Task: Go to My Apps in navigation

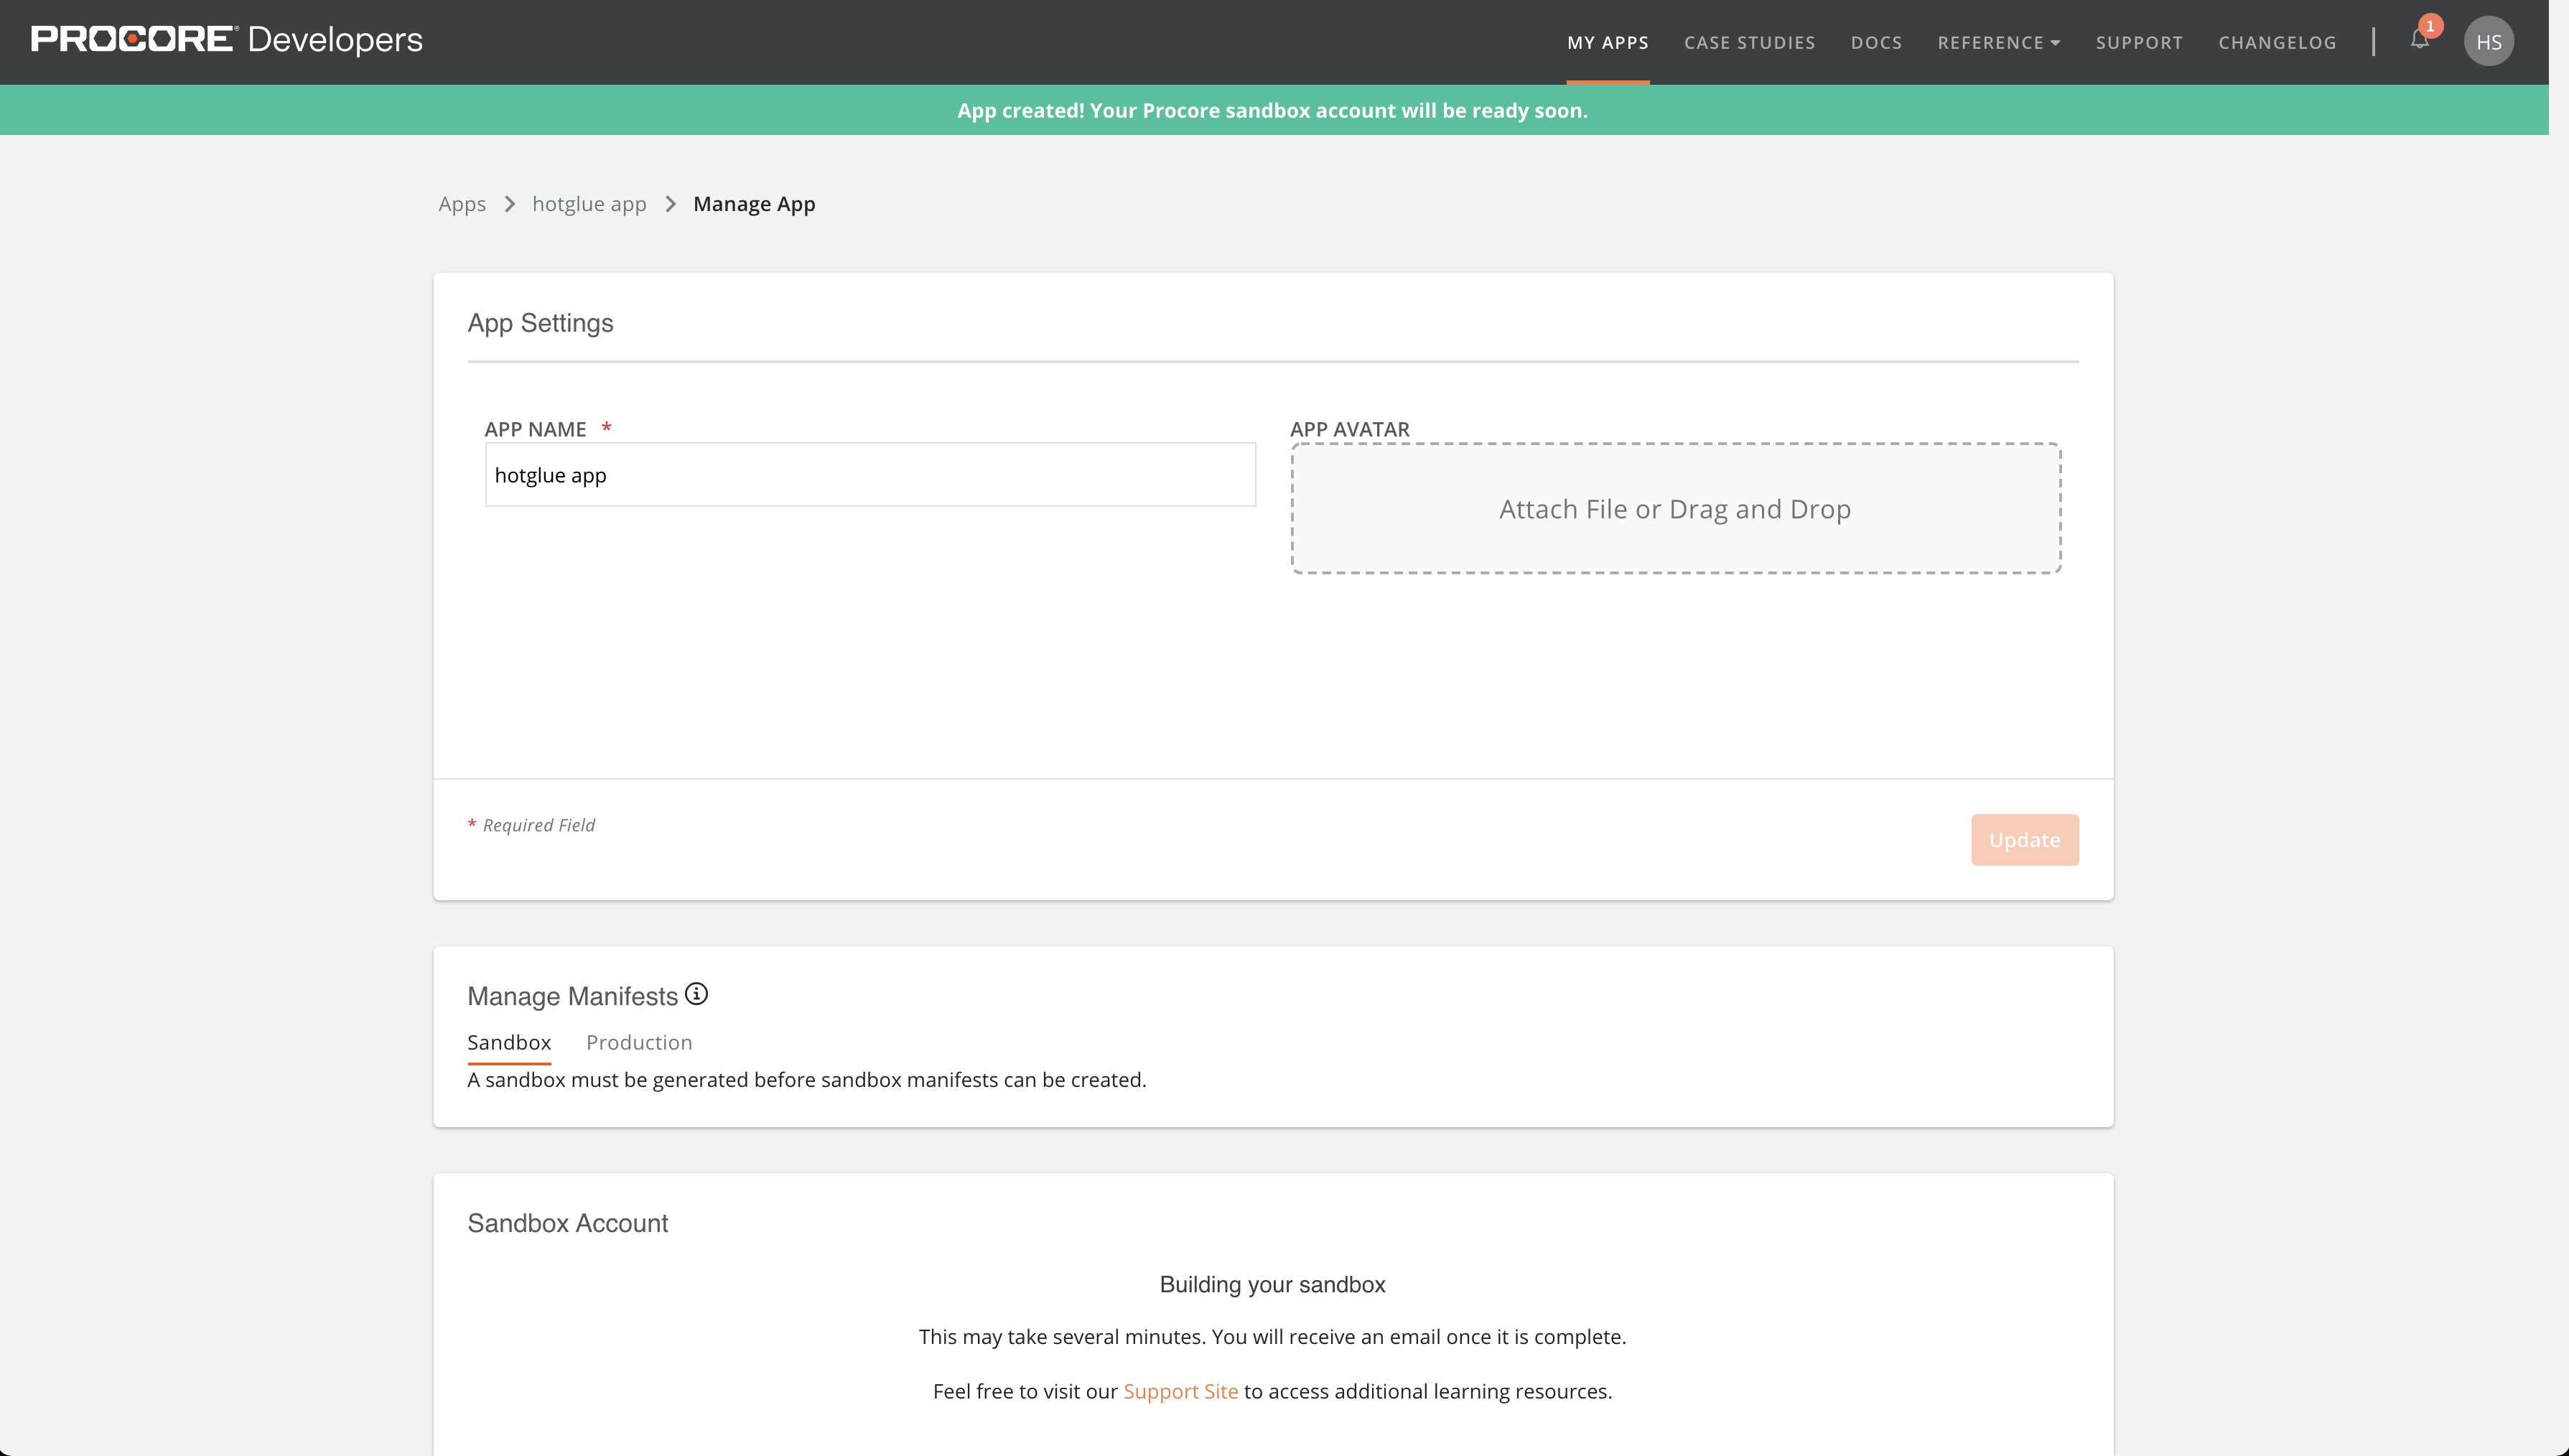Action: (1607, 42)
